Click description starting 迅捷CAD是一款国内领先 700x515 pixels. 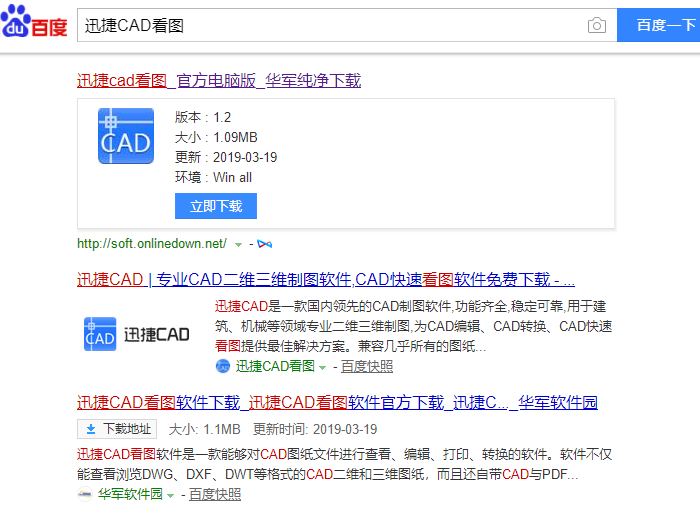[x=413, y=326]
